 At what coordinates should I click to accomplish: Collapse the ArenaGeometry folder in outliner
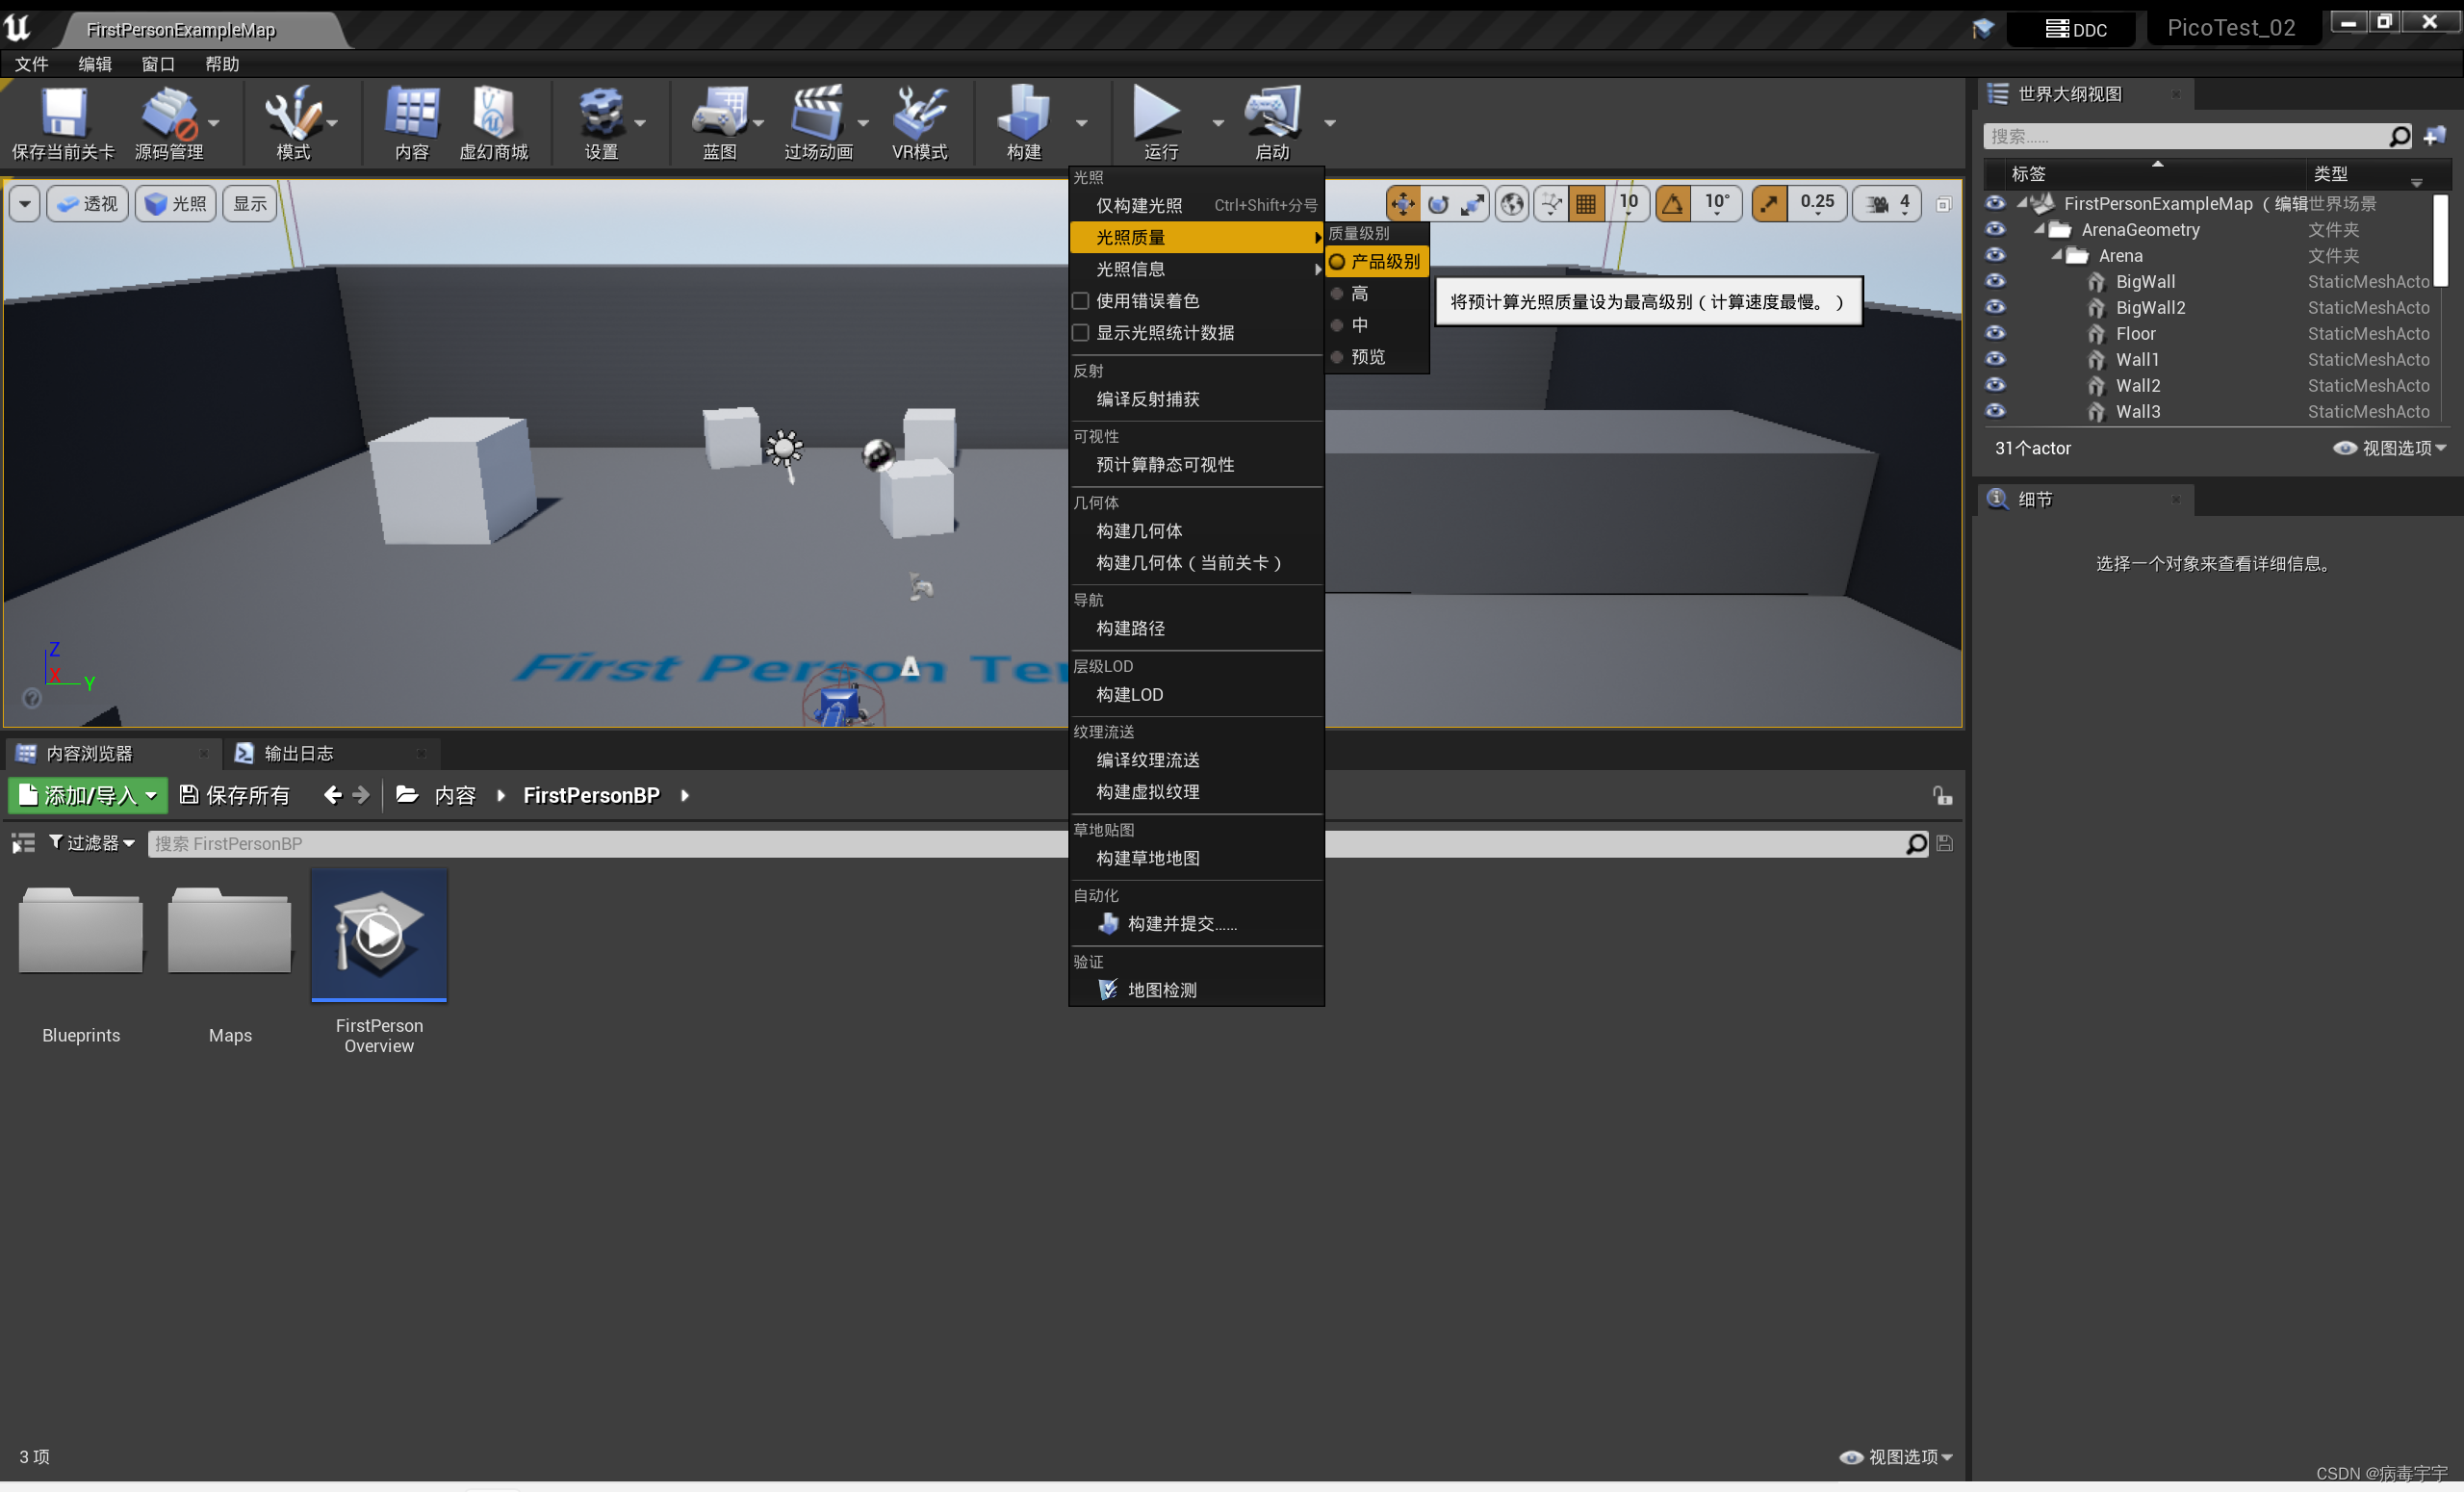point(2039,230)
